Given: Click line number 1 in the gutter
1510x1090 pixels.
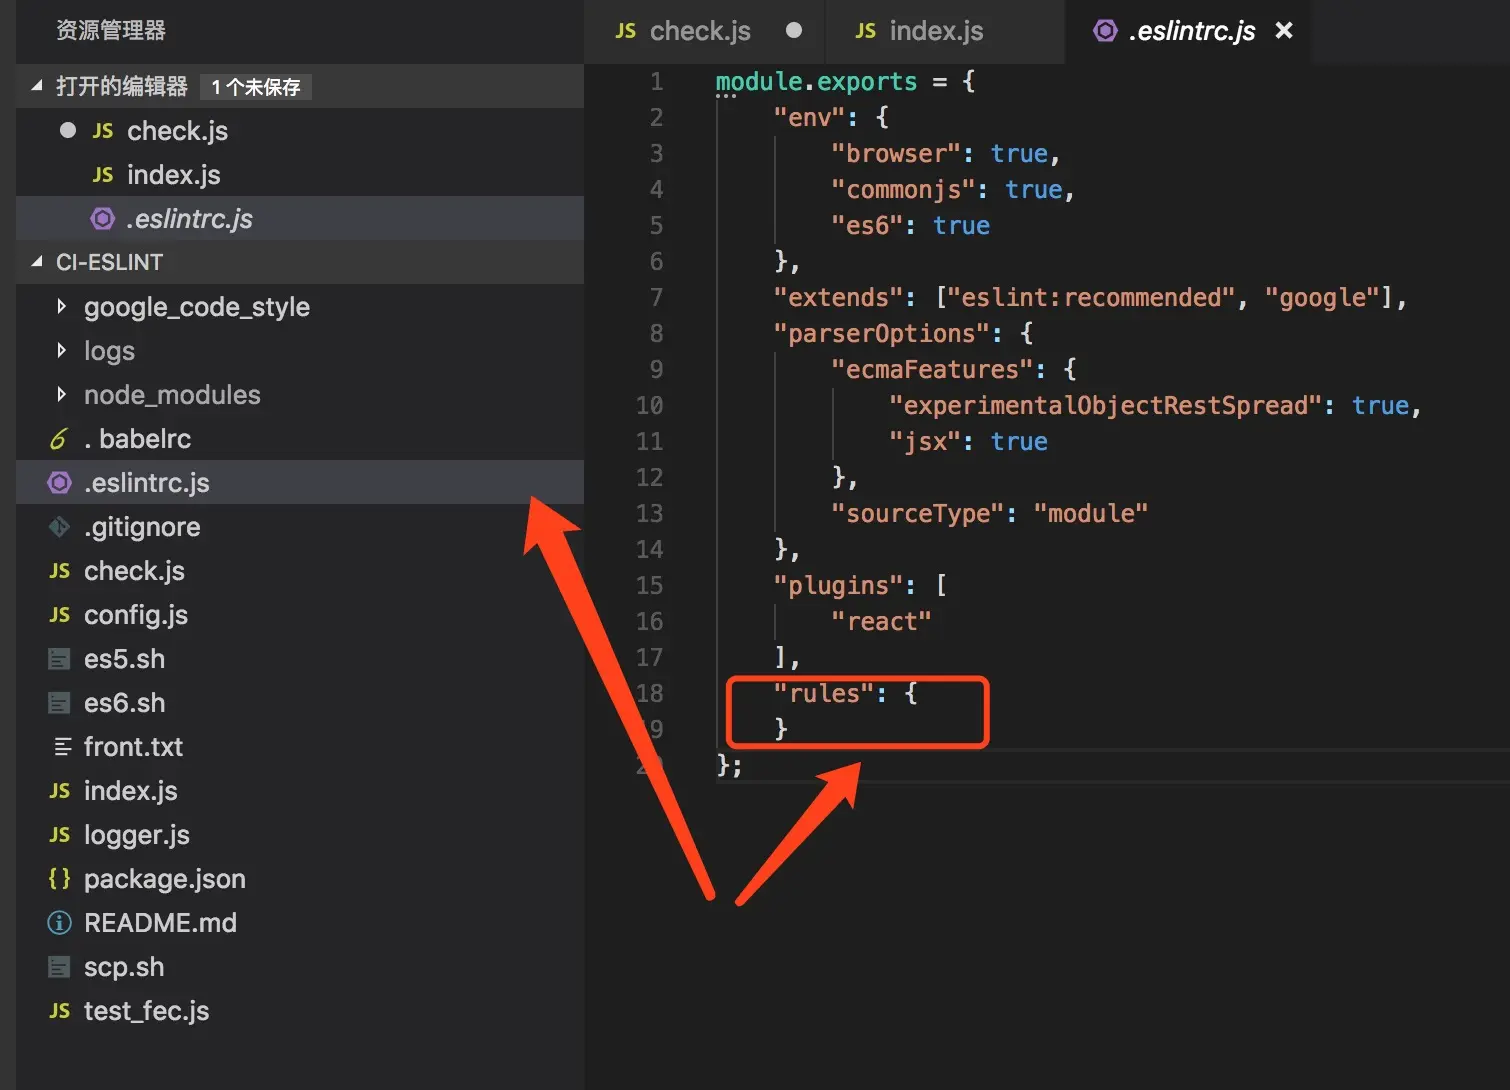Looking at the screenshot, I should pos(656,81).
